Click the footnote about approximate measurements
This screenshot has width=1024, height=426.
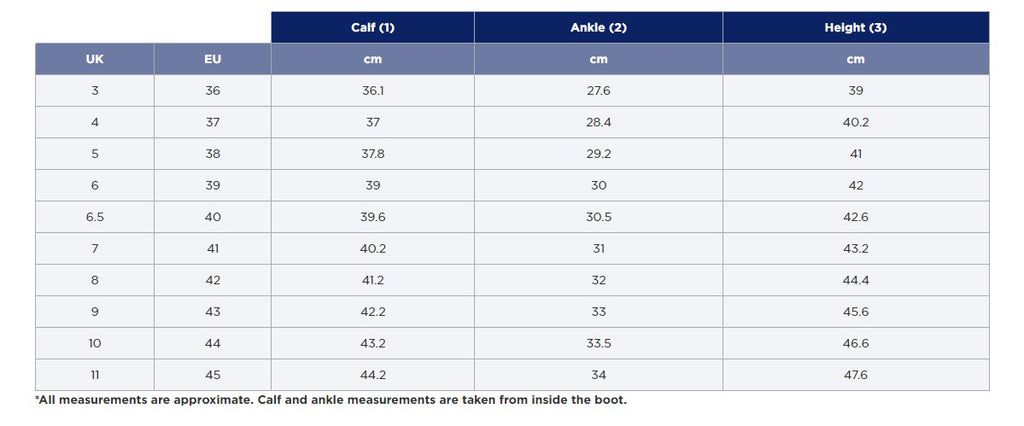point(330,400)
